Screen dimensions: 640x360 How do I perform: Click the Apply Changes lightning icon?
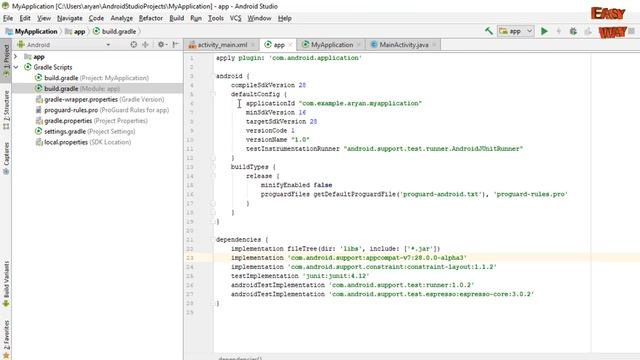[x=559, y=31]
